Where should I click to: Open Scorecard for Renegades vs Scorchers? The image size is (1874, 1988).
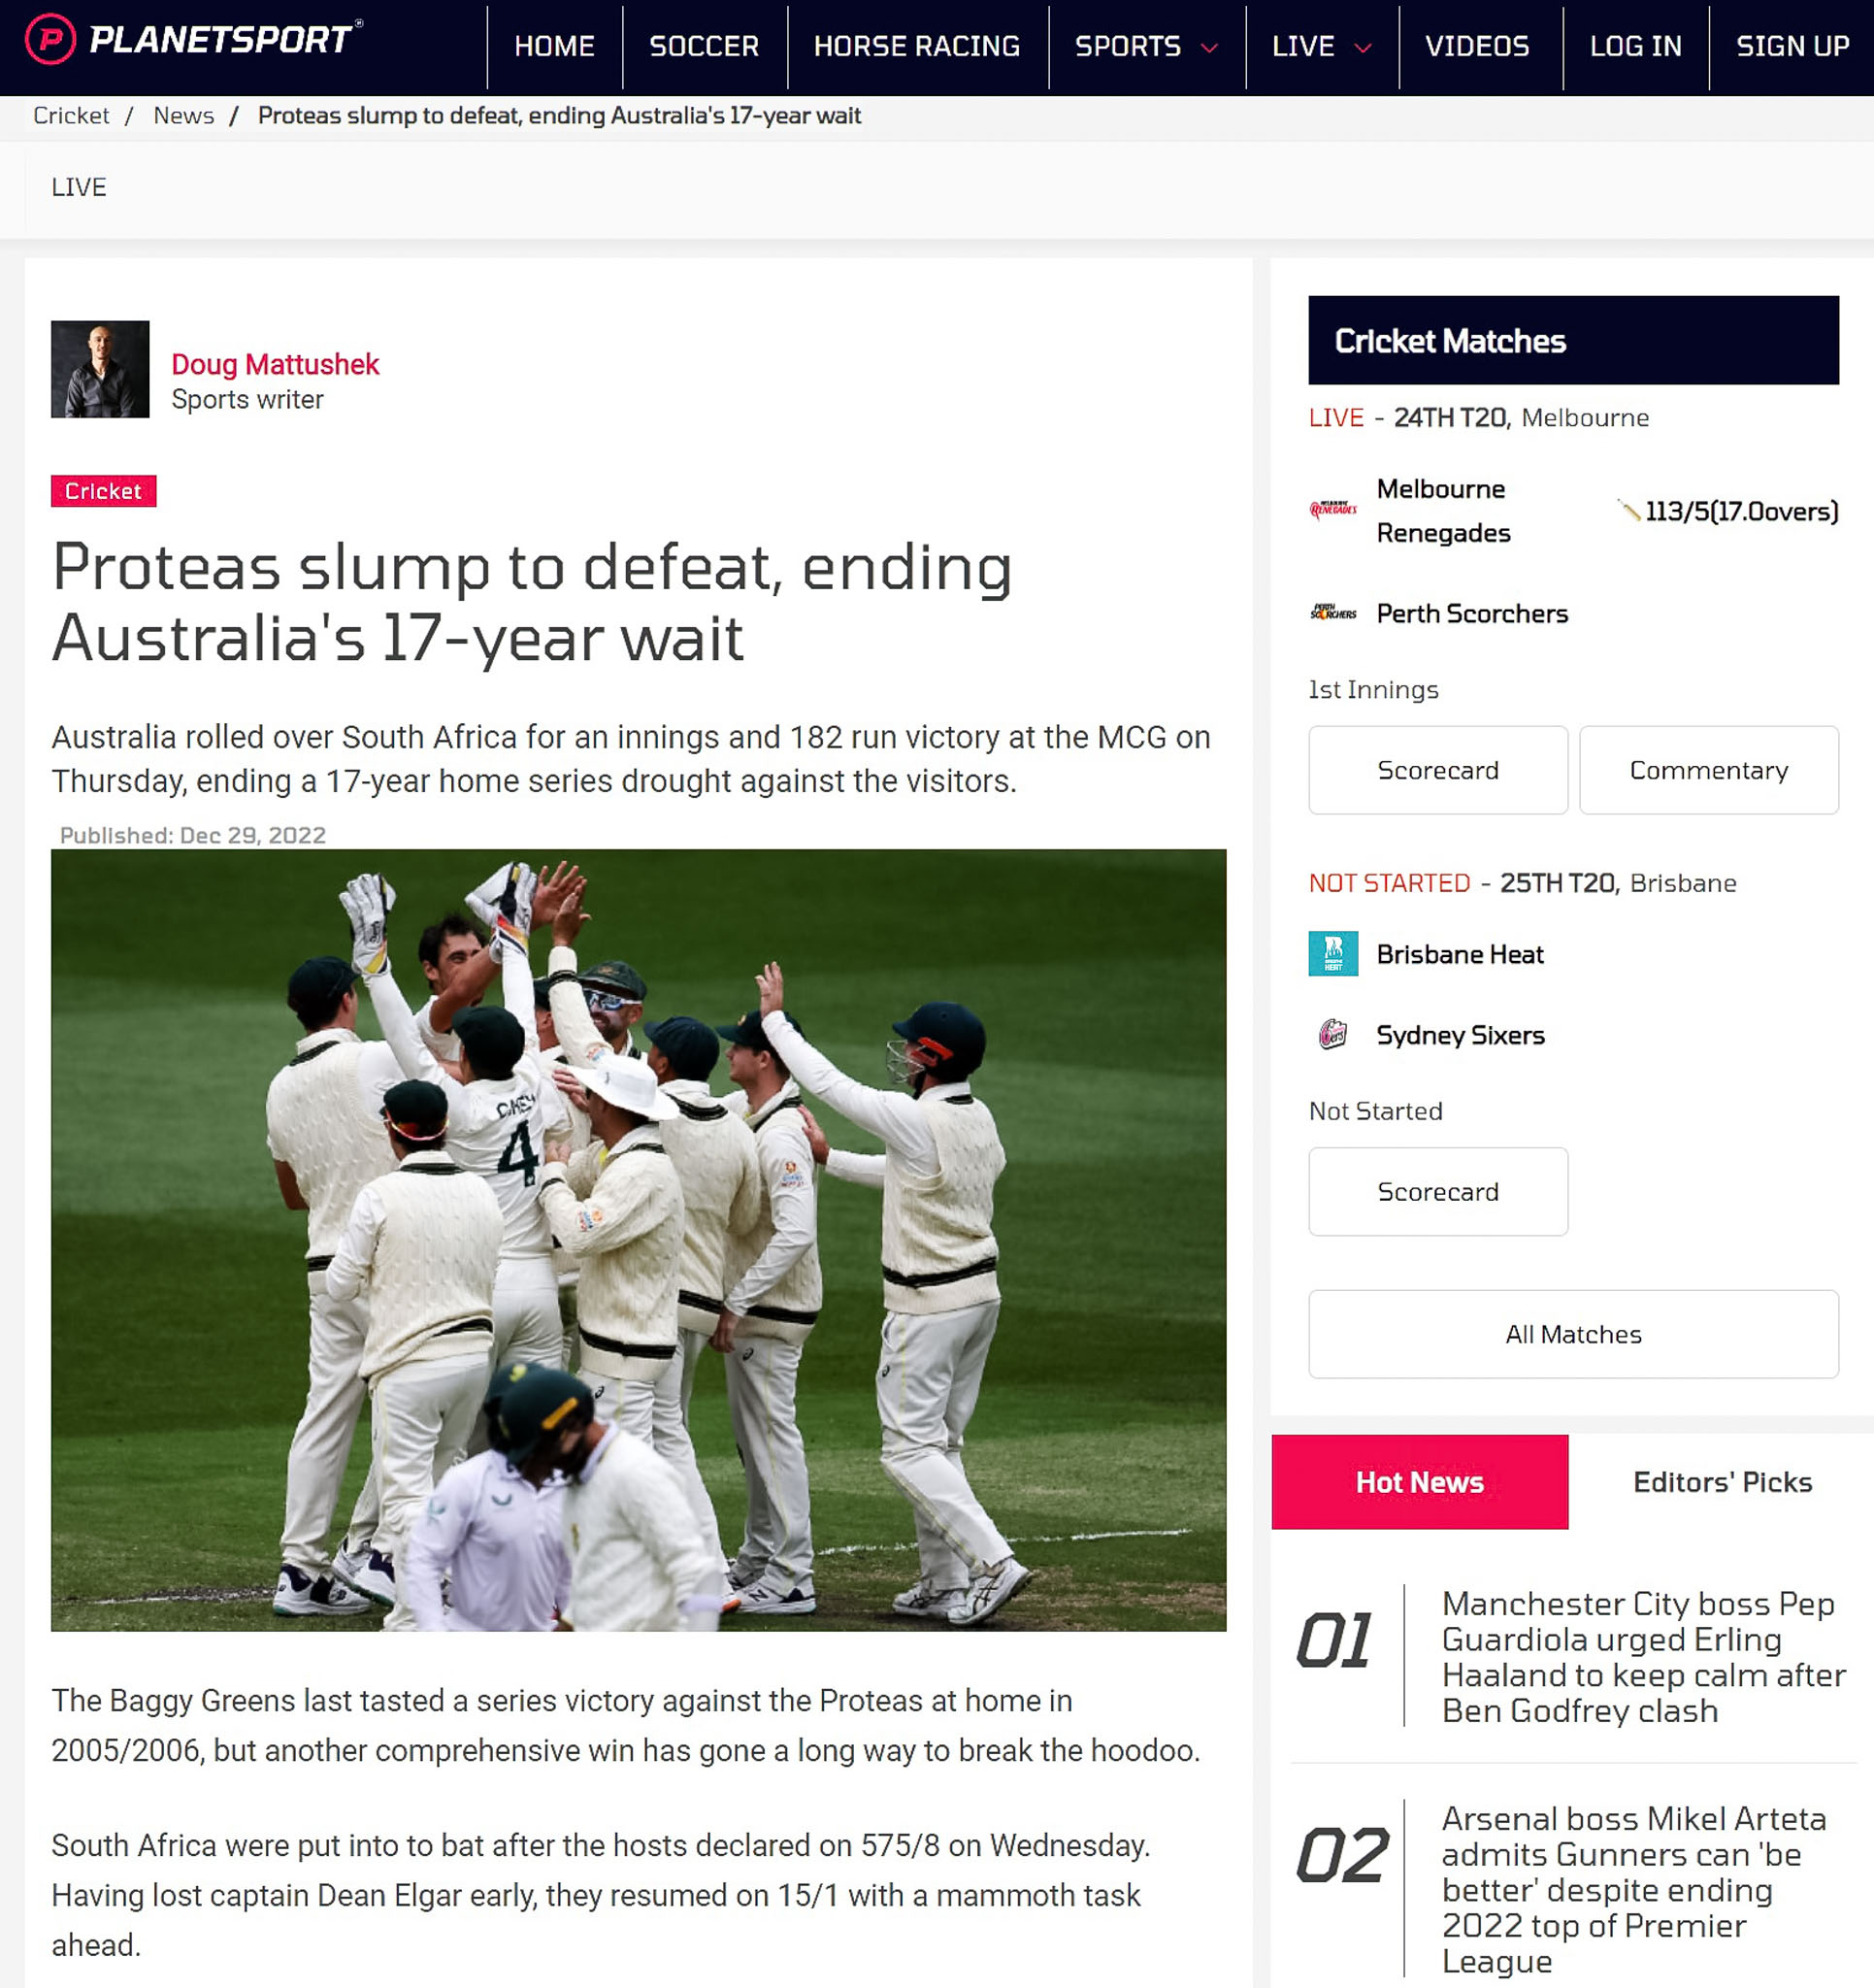[1437, 770]
